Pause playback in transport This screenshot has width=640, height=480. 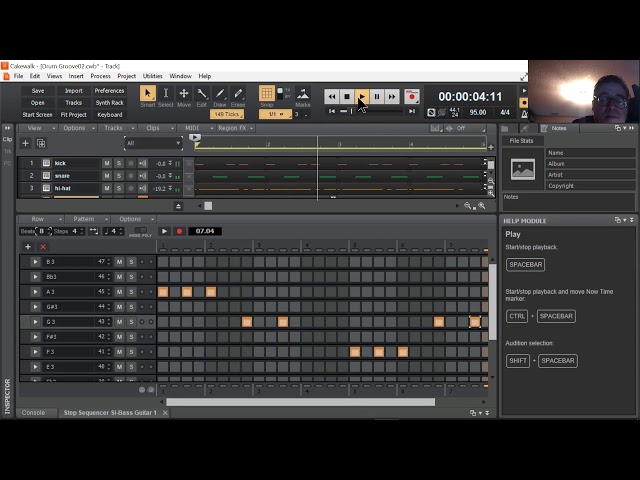[x=377, y=97]
